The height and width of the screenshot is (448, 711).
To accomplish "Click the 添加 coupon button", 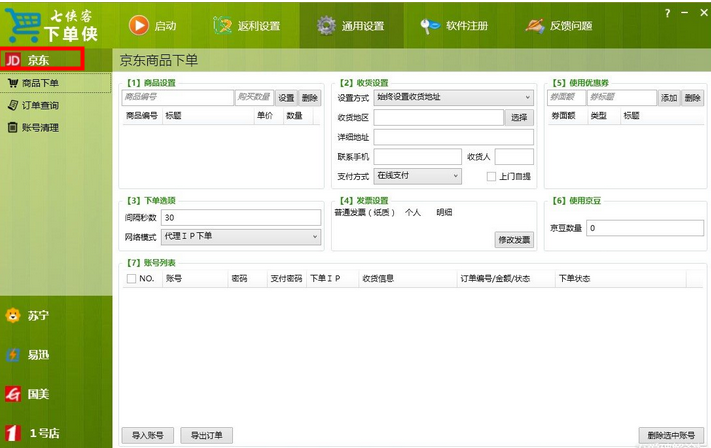I will (669, 97).
